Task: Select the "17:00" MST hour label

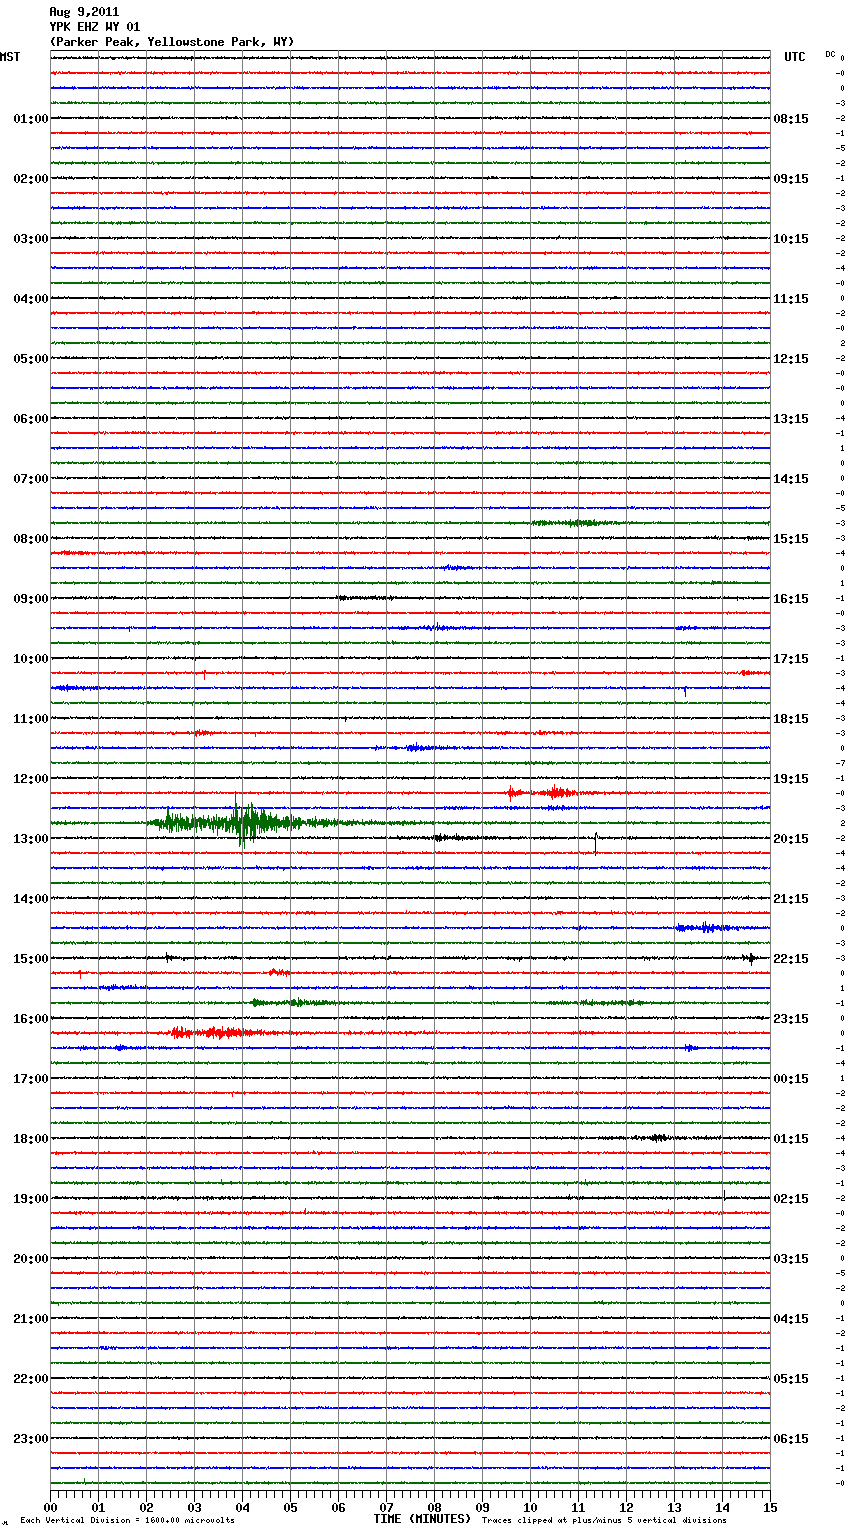Action: 31,1079
